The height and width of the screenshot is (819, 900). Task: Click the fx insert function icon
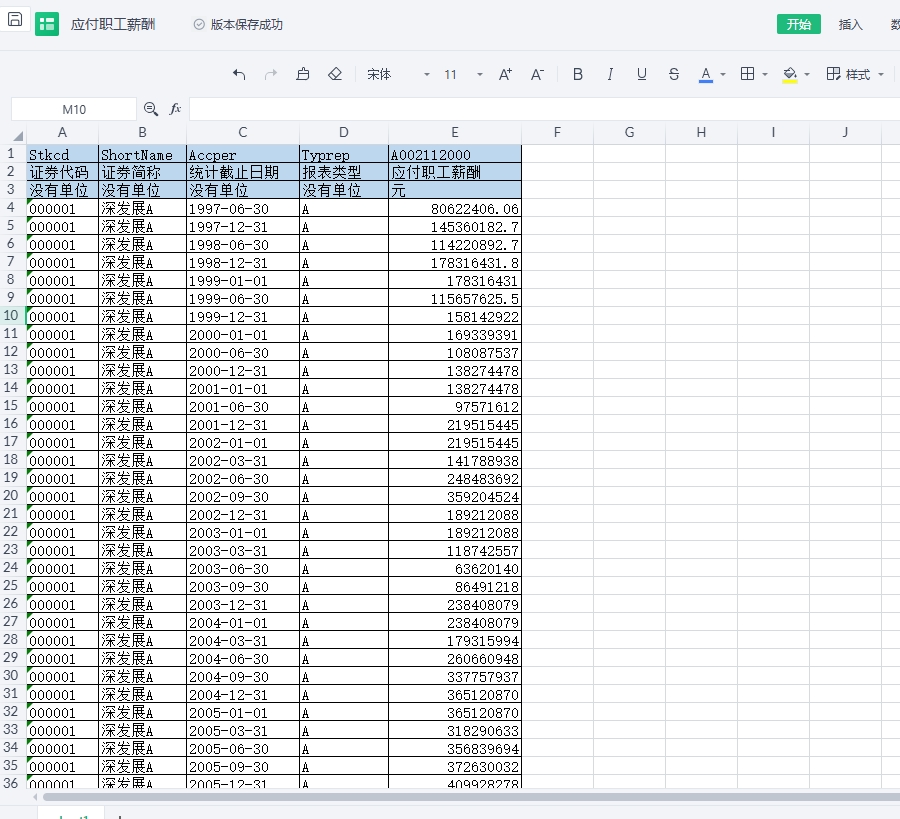(x=176, y=109)
